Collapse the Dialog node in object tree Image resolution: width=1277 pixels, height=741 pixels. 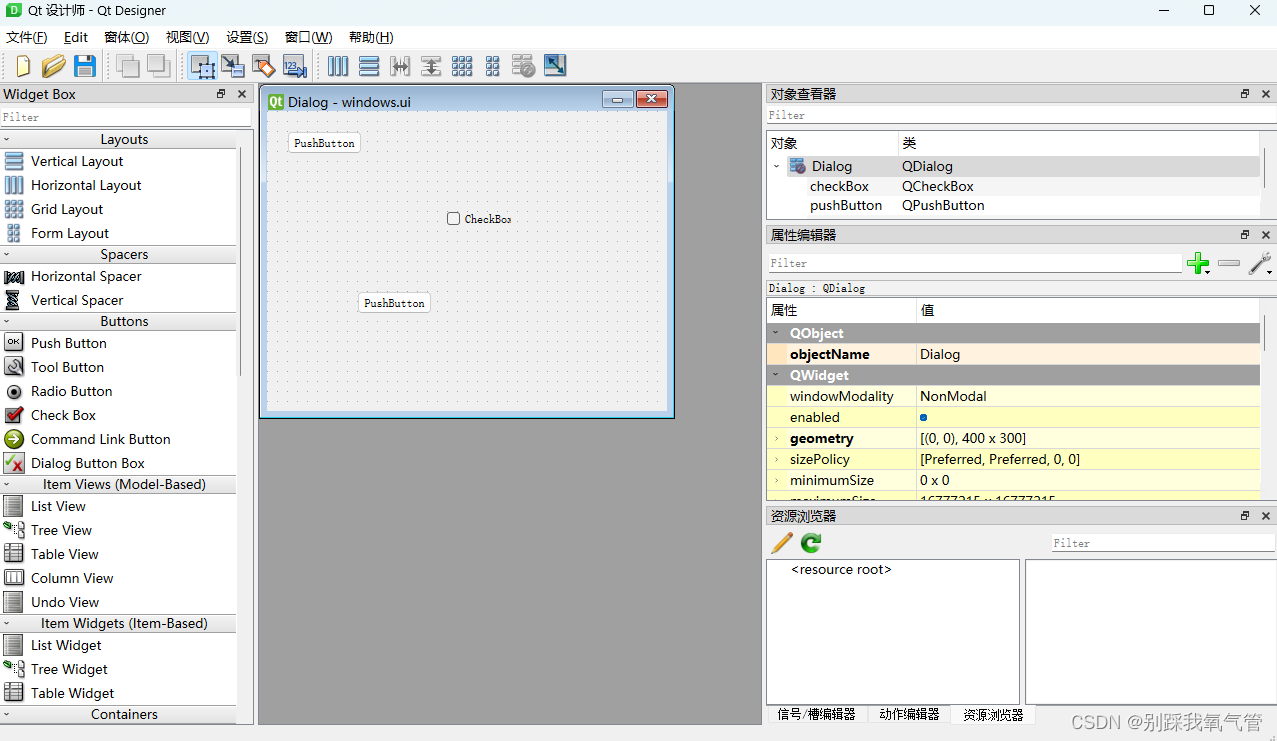click(776, 166)
